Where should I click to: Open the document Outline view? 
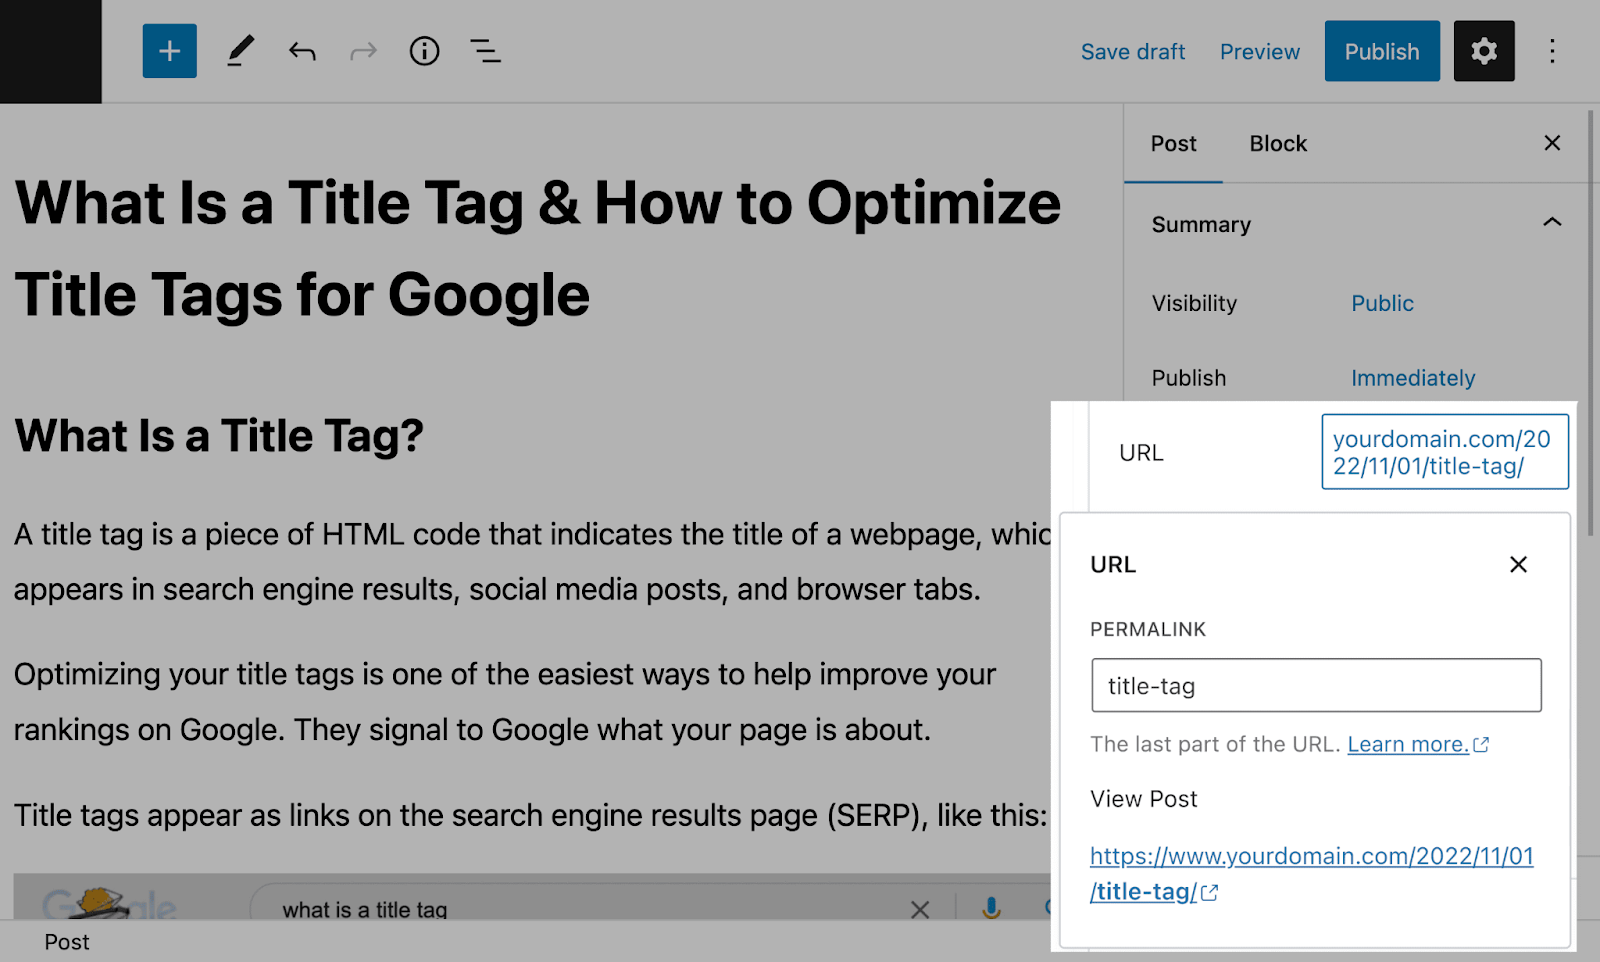485,51
